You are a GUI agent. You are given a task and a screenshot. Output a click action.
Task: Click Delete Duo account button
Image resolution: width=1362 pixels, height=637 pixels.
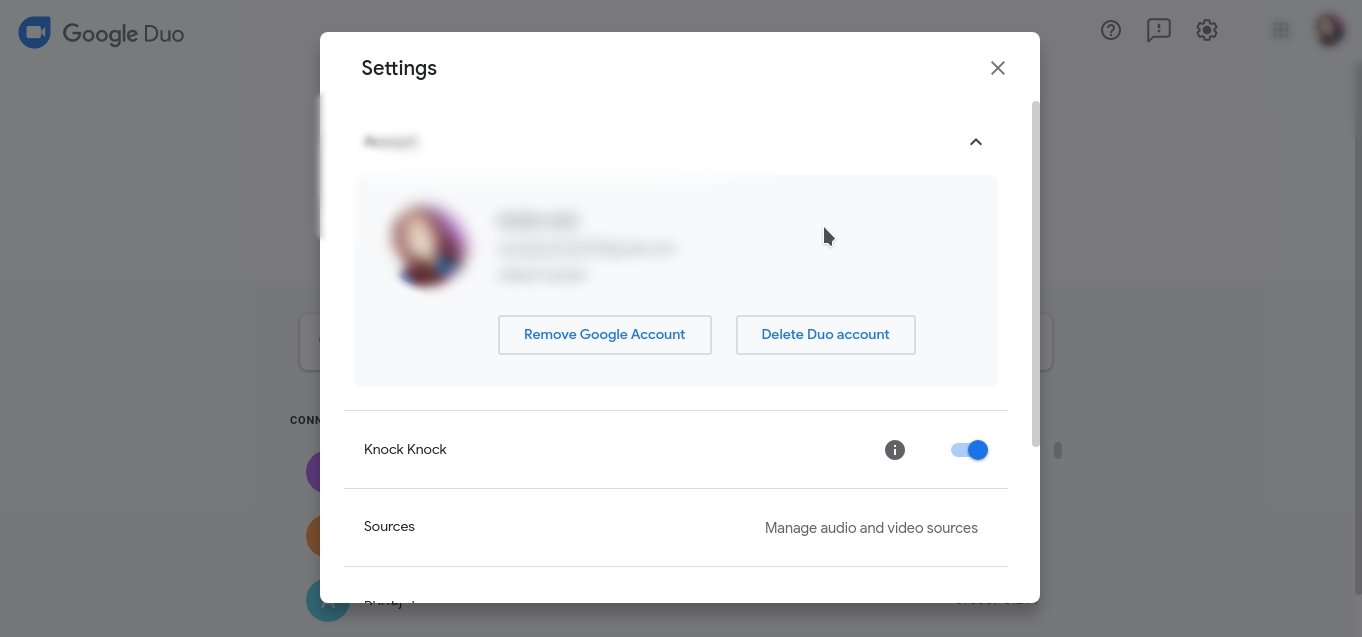[825, 335]
